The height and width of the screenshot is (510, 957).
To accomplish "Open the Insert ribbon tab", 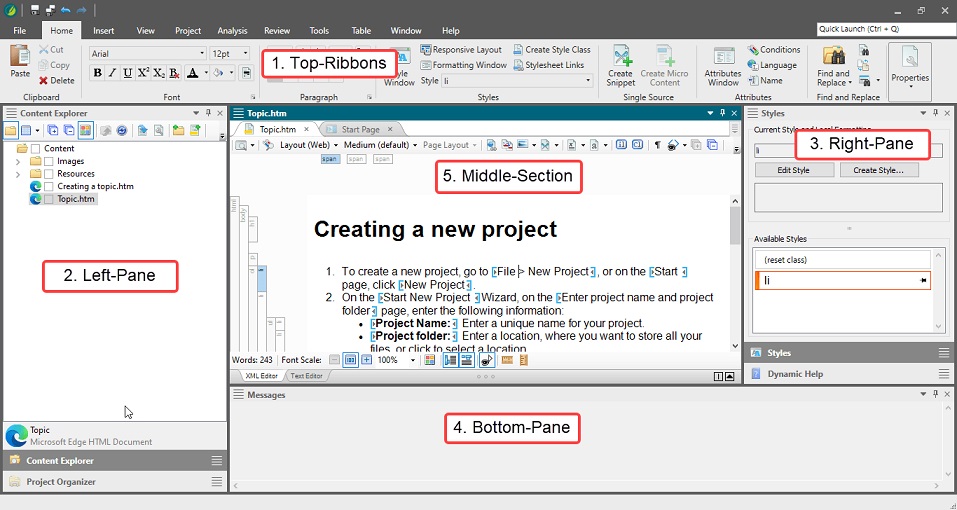I will (x=103, y=31).
